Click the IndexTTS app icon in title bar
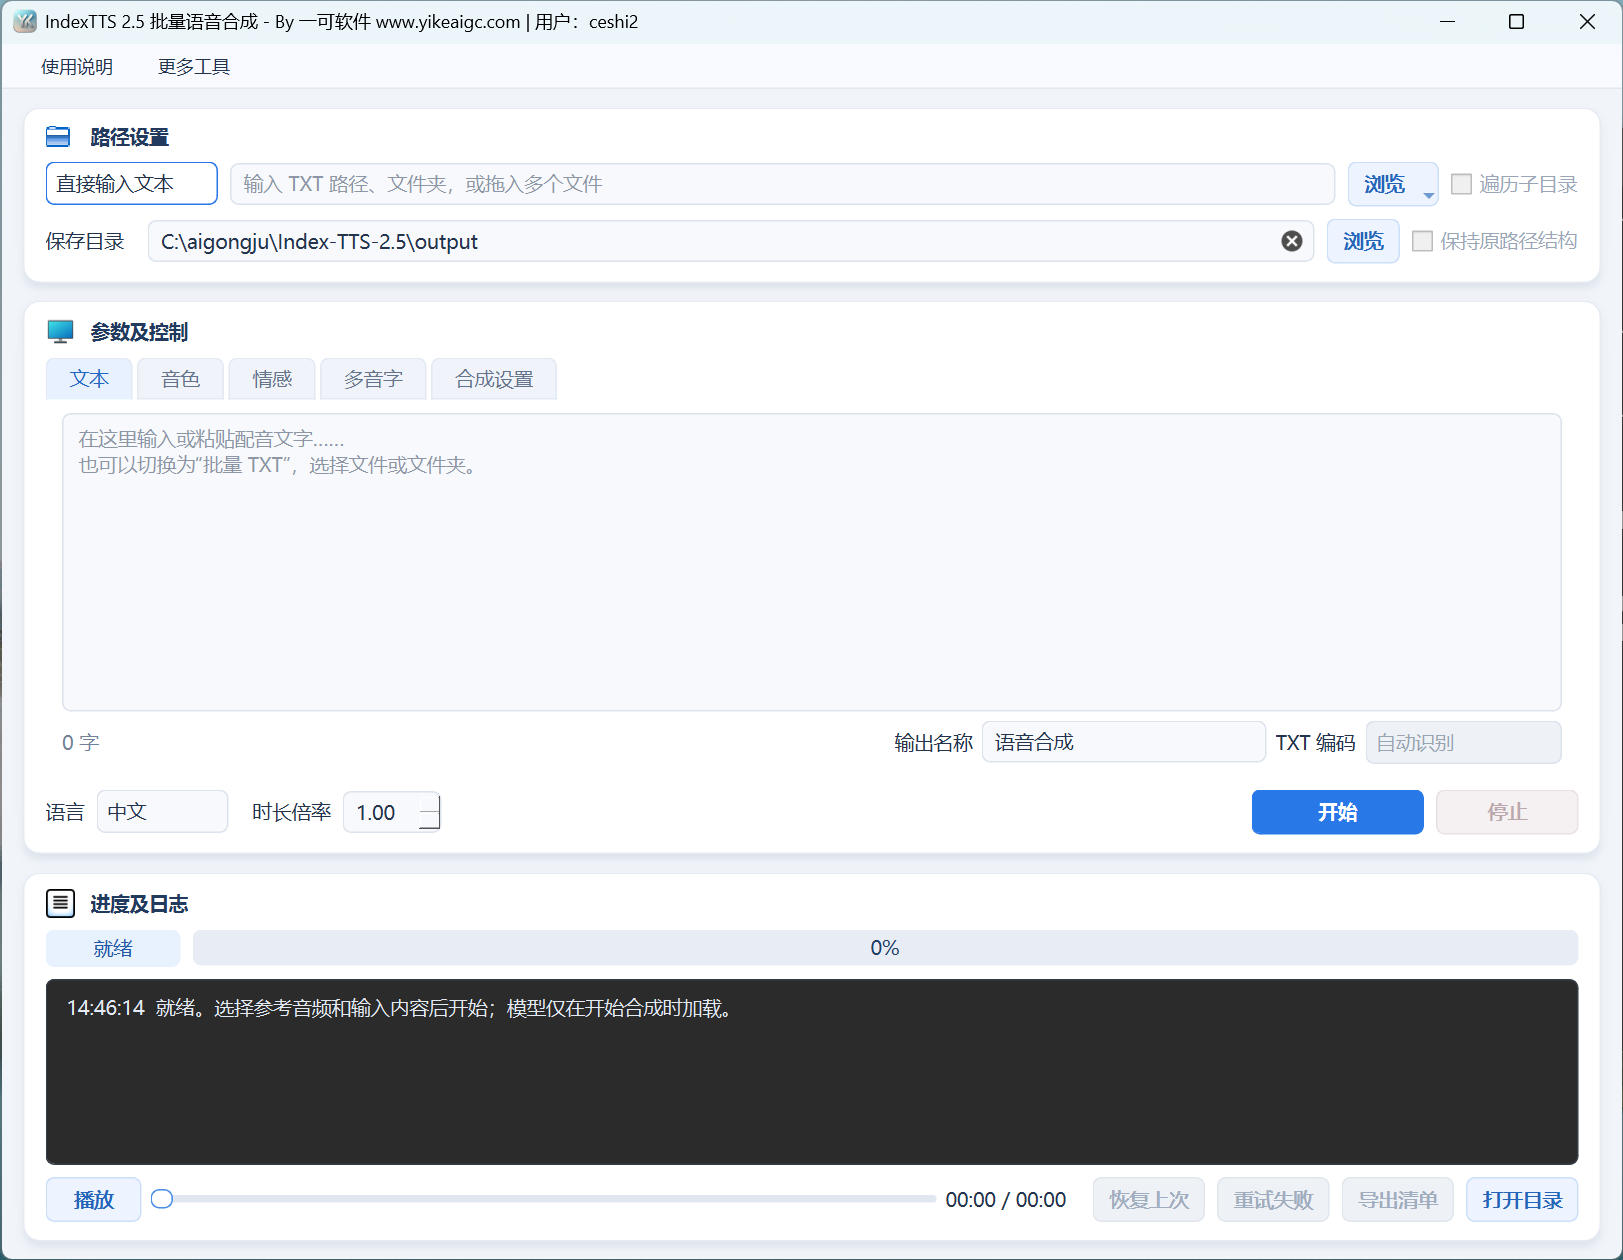 coord(25,21)
